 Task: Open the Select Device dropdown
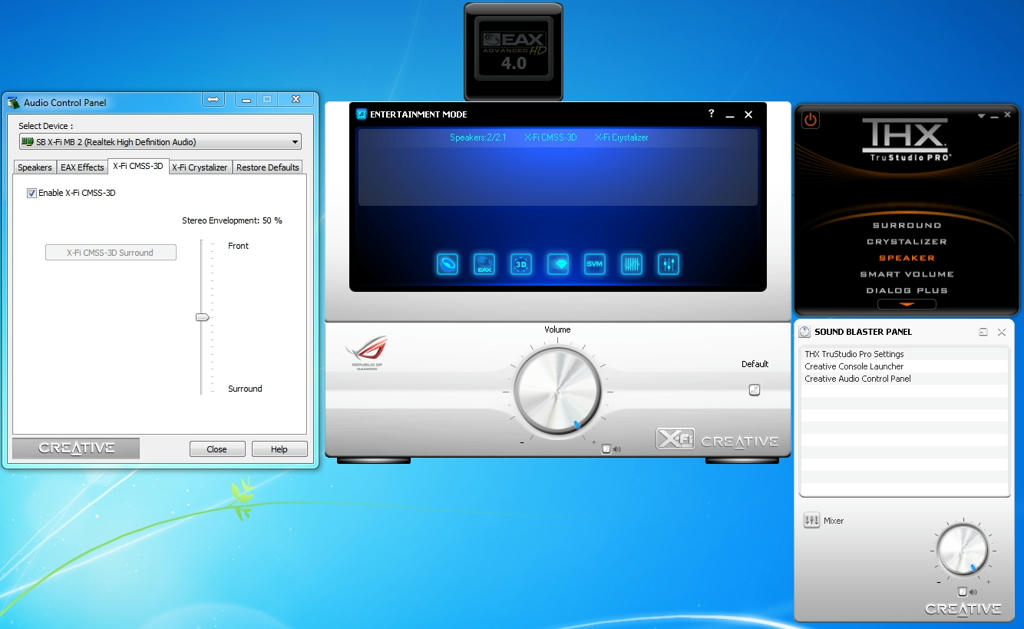(160, 142)
